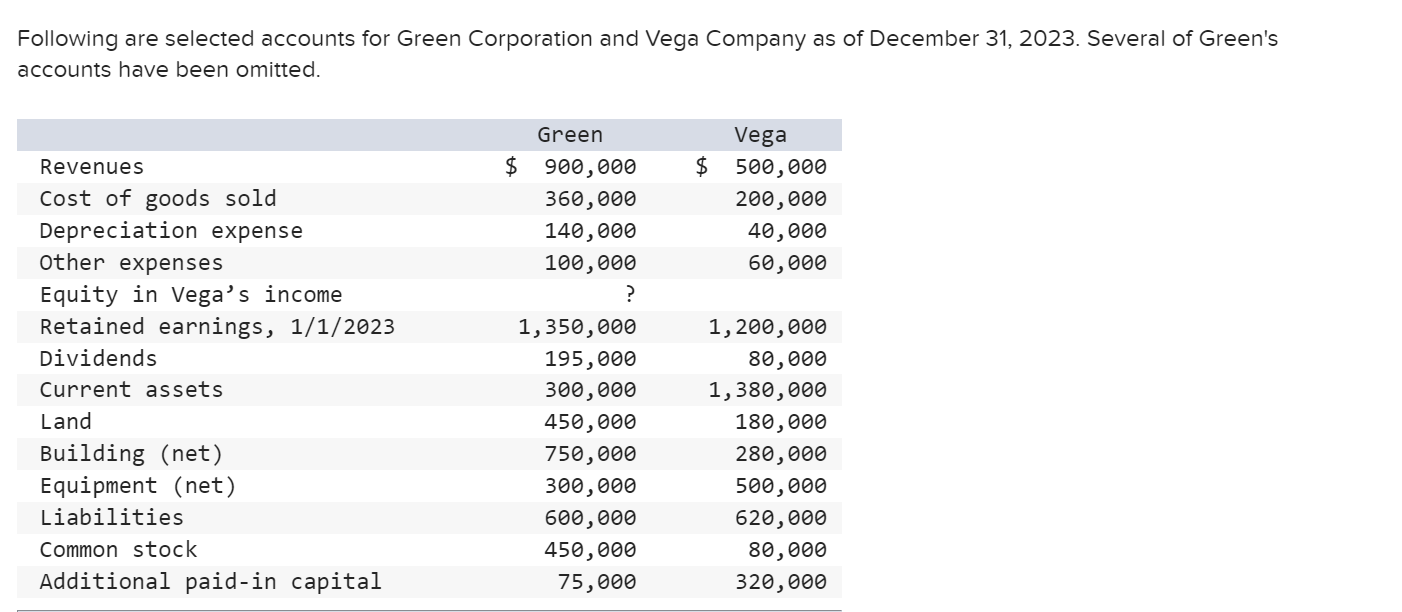Click the Green column header

570,135
